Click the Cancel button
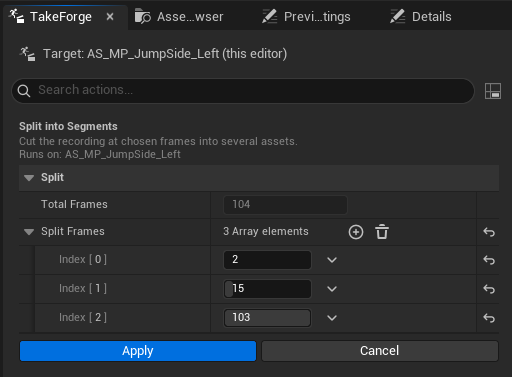This screenshot has height=377, width=512. click(380, 351)
